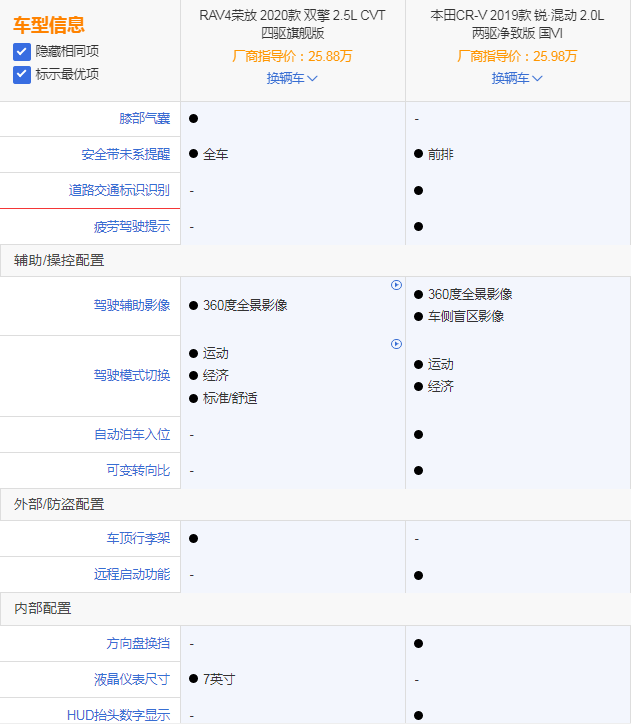The image size is (631, 726).
Task: Click 疲劳驾驶提示 label
Action: pyautogui.click(x=132, y=226)
